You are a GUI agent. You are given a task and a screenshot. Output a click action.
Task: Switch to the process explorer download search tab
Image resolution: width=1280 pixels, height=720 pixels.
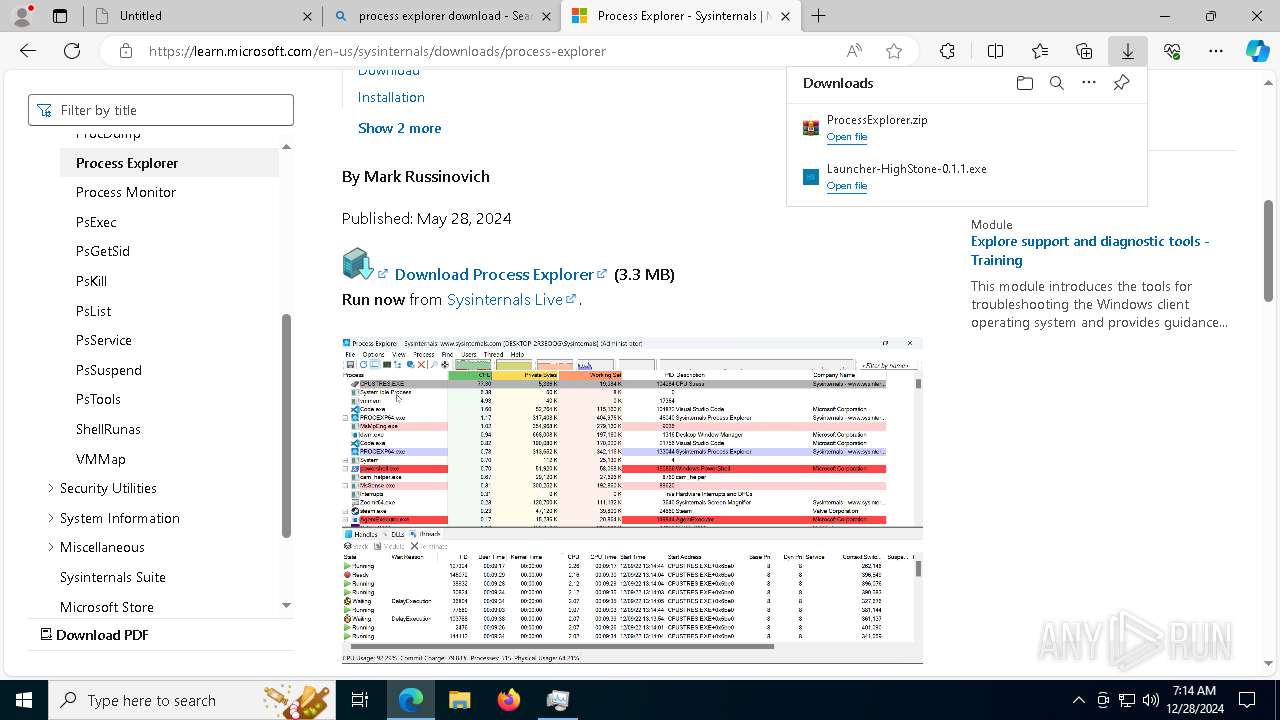point(442,16)
